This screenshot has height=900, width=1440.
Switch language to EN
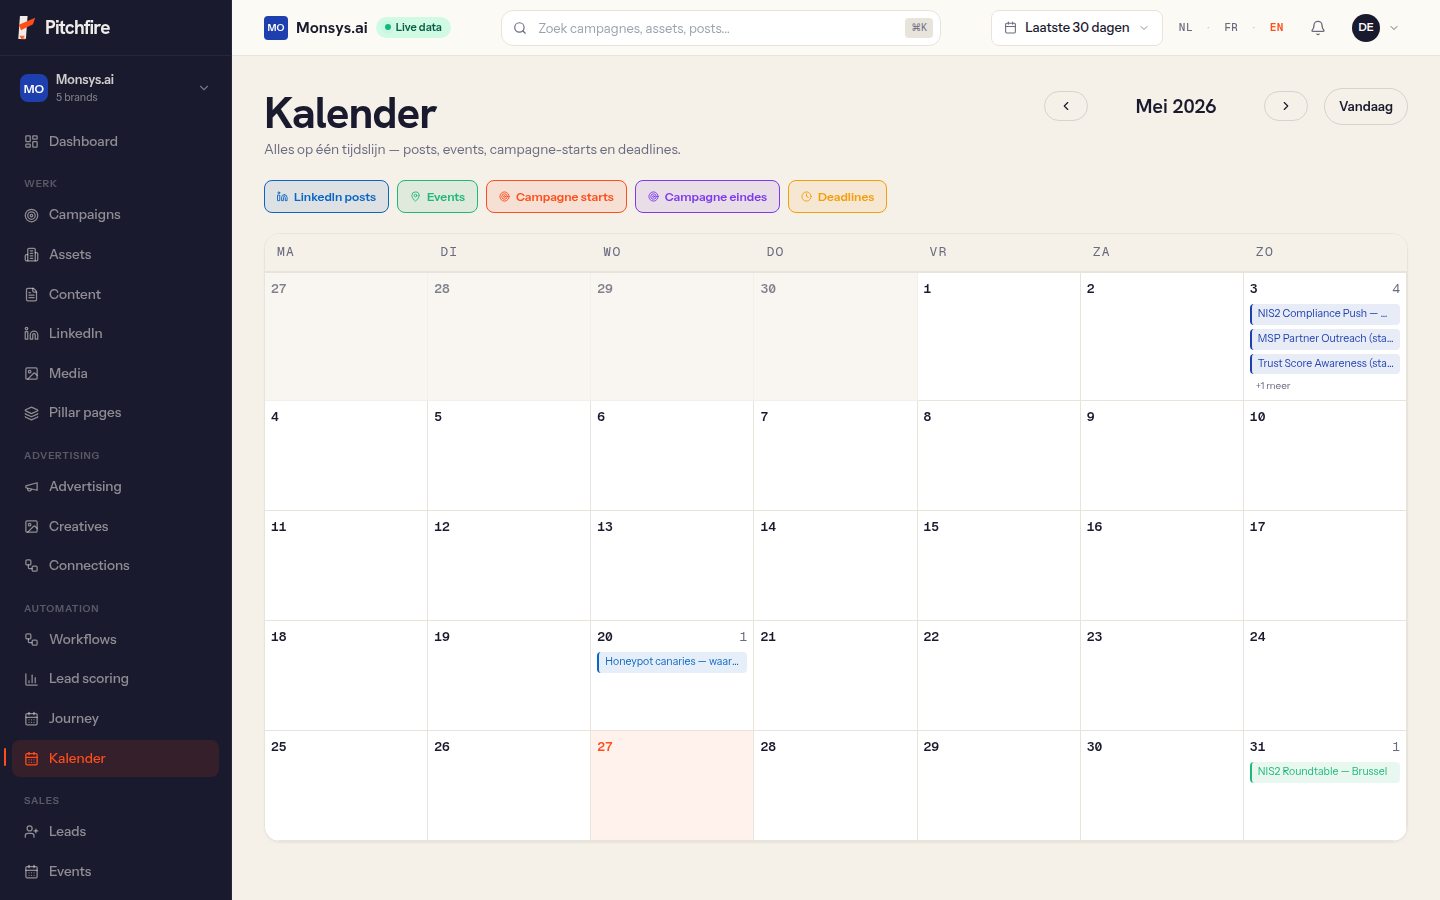point(1277,28)
